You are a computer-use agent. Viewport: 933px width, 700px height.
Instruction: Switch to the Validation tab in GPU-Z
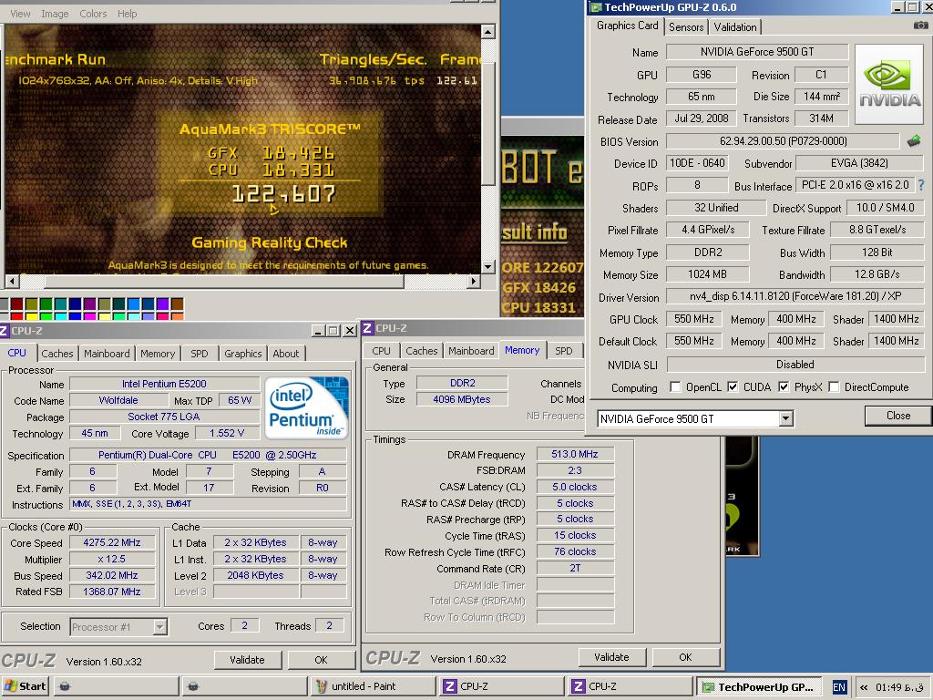click(x=735, y=27)
